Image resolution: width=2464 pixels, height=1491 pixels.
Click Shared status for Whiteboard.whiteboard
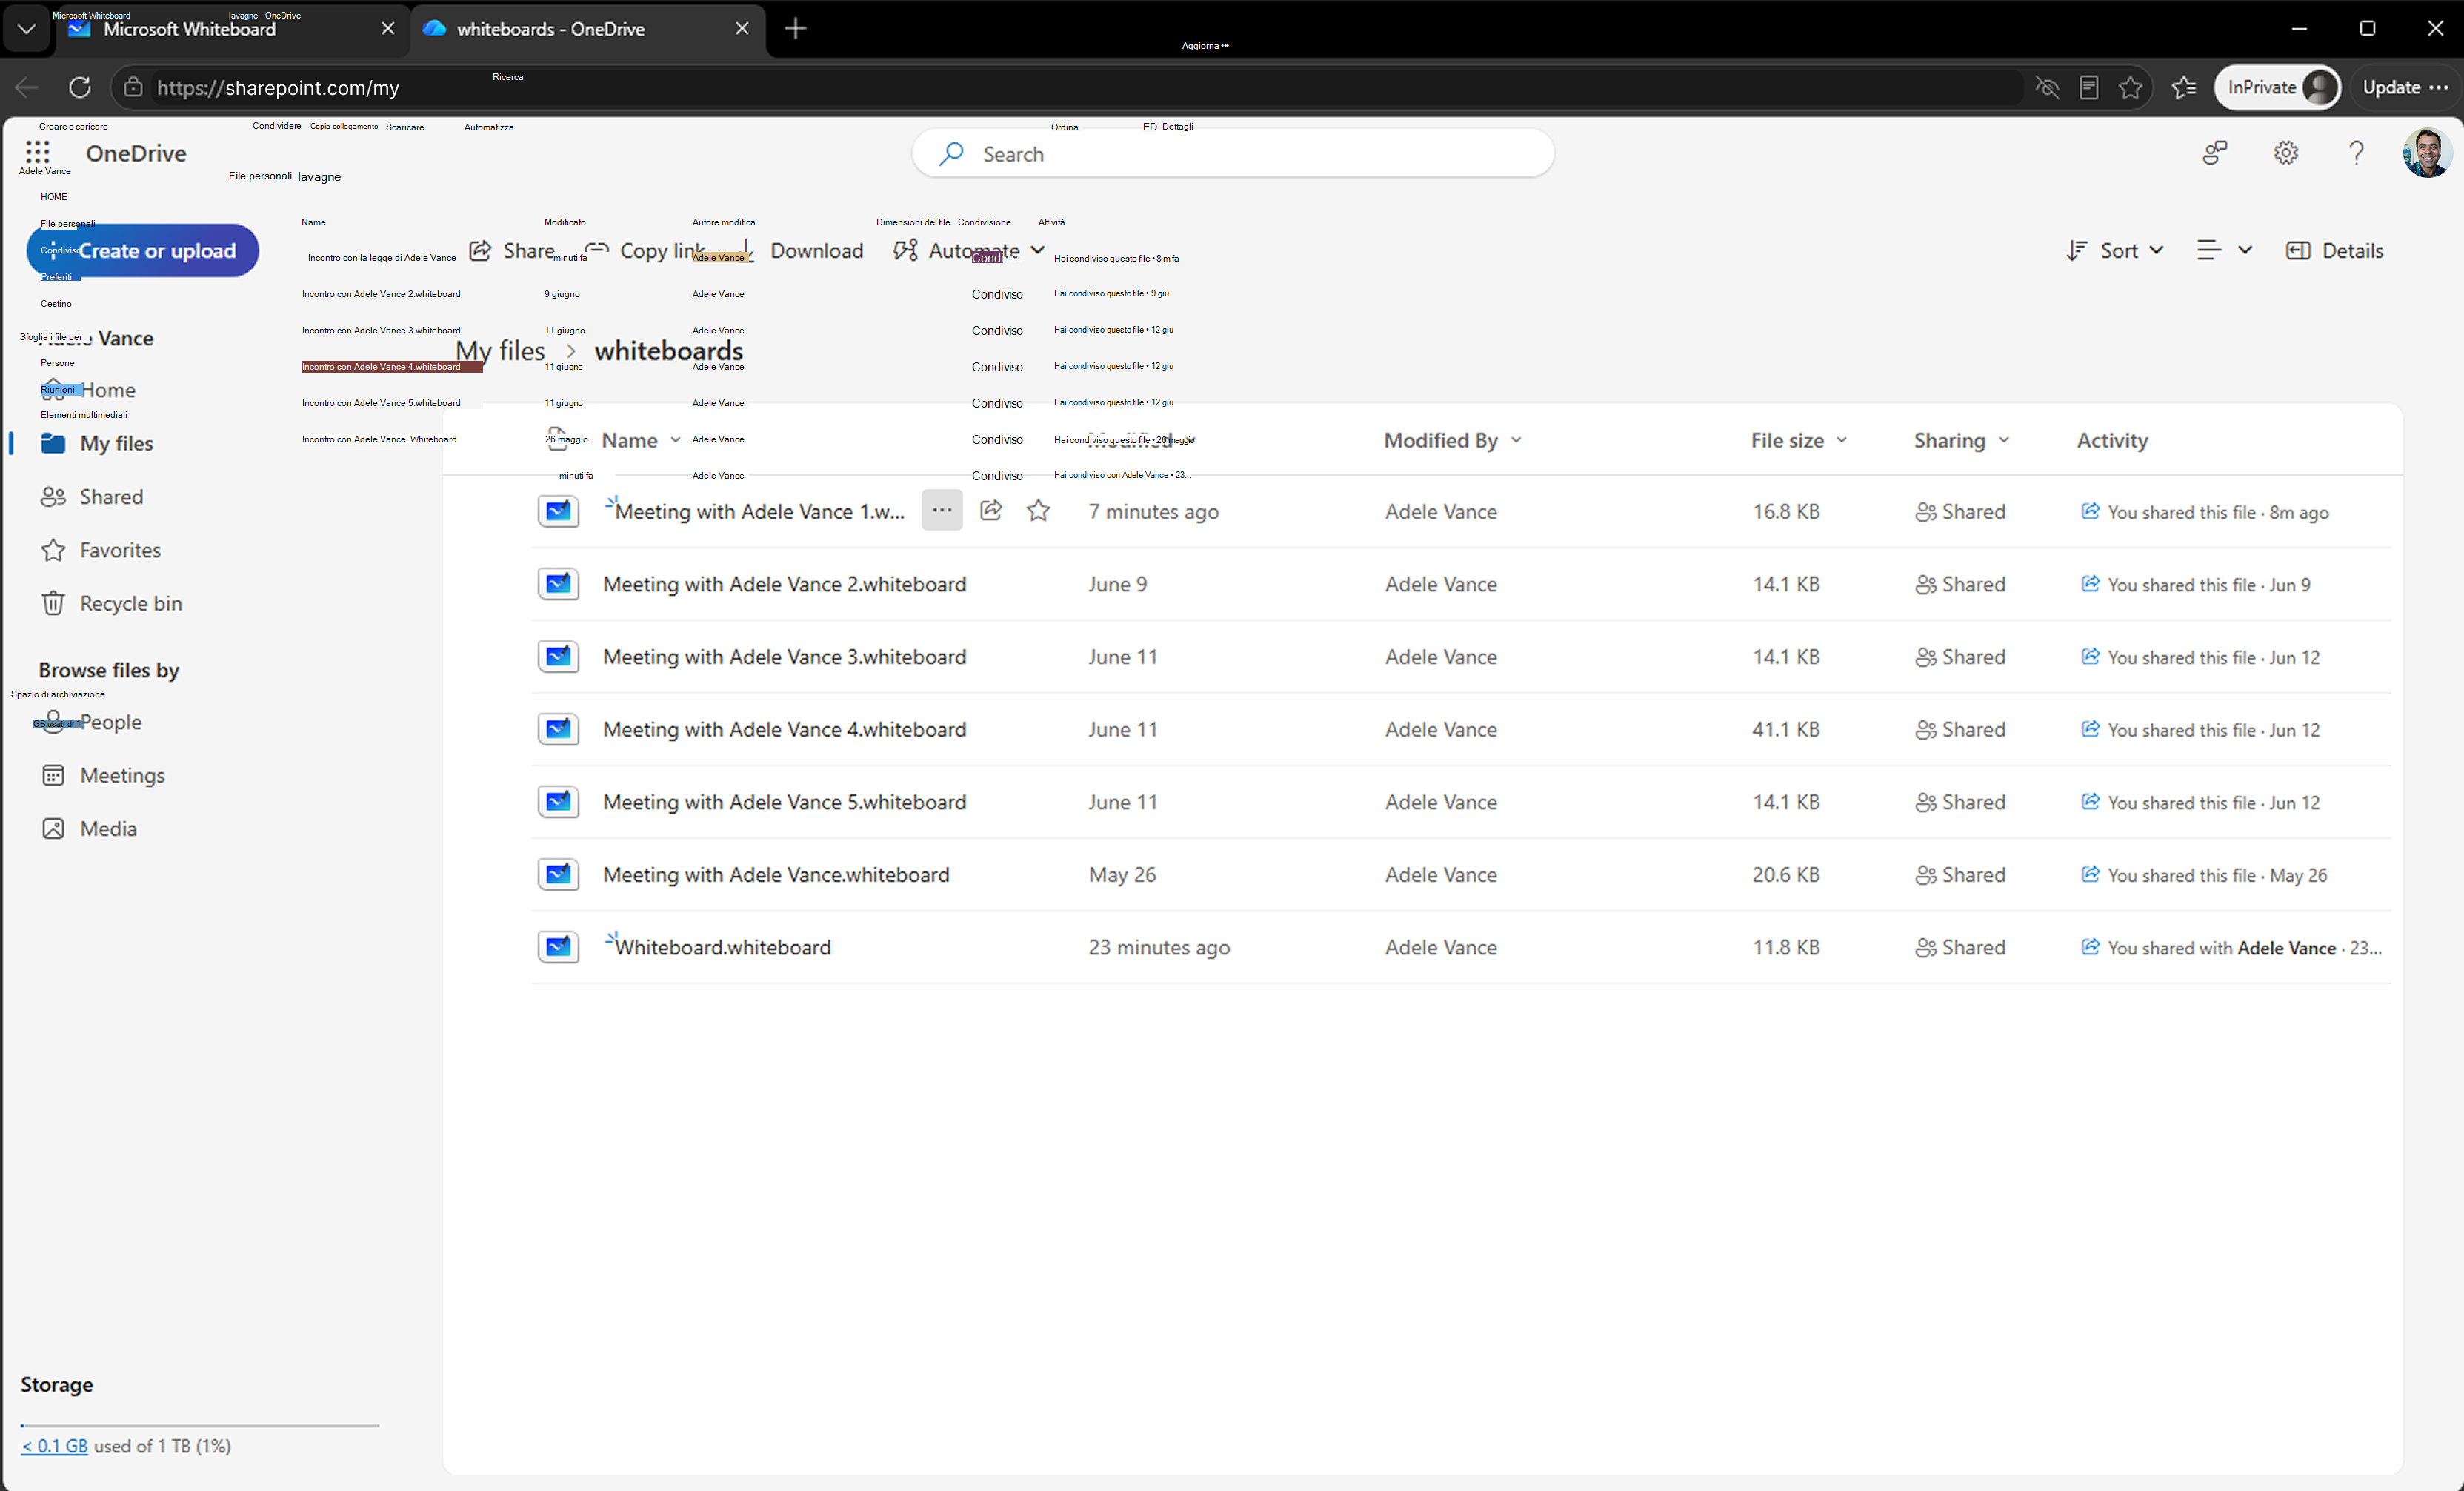(x=1960, y=946)
